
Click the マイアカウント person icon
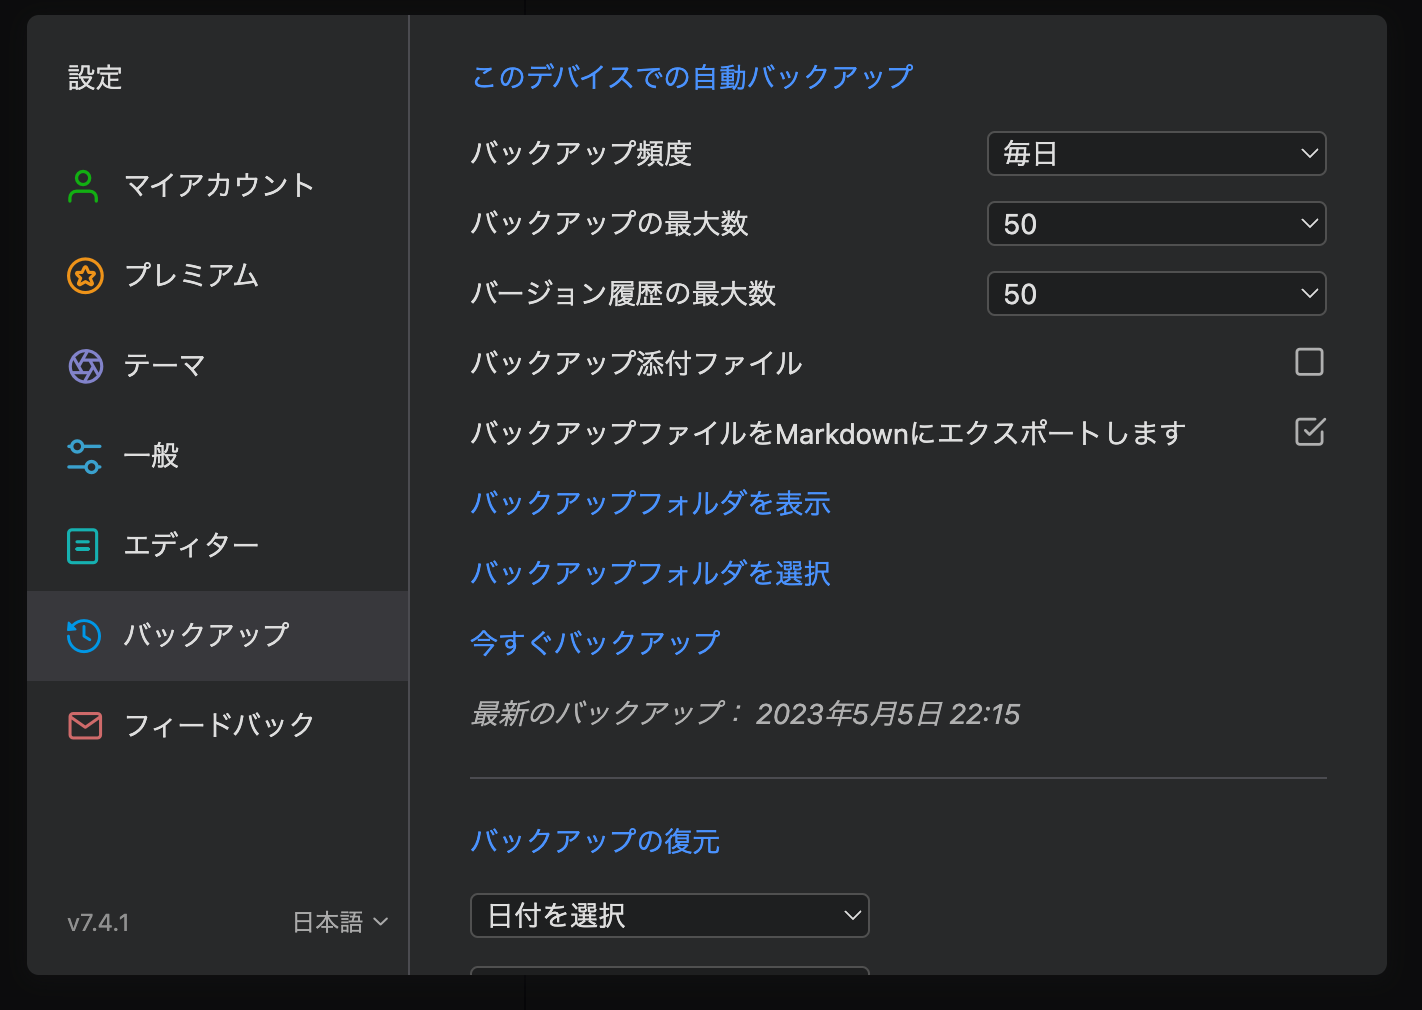click(x=85, y=185)
